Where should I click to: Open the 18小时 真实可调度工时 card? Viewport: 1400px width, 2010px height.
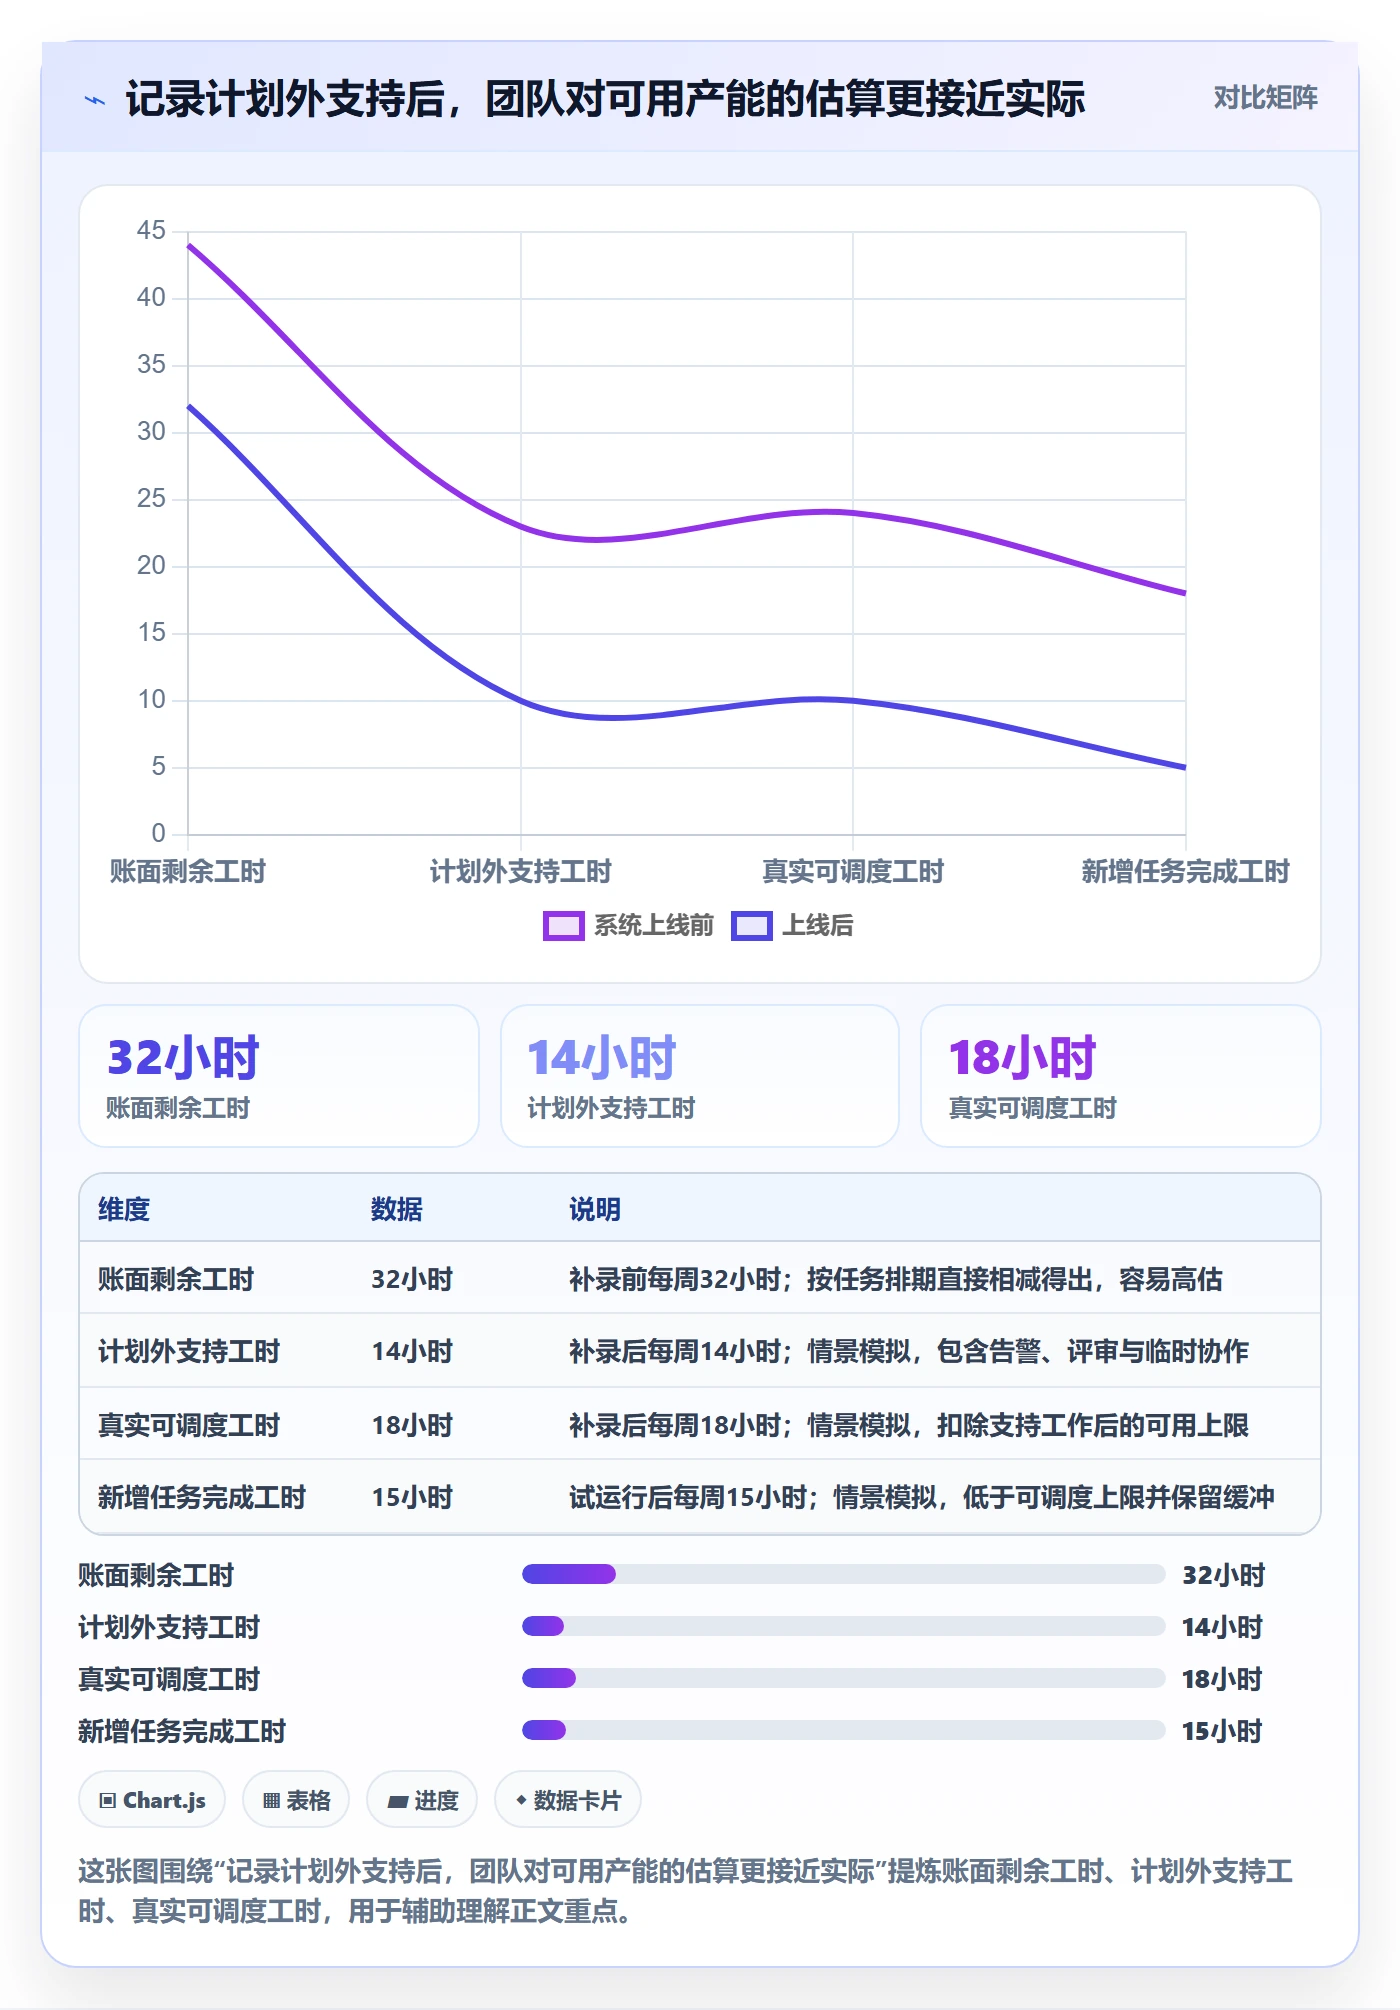click(1121, 1076)
